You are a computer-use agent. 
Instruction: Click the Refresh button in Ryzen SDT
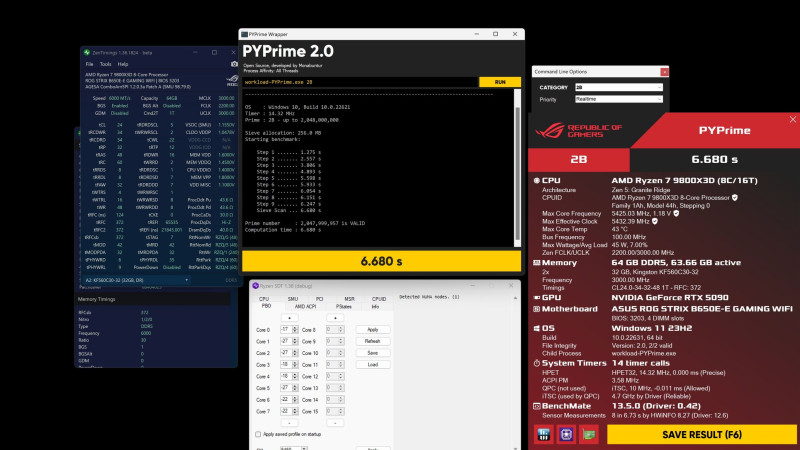point(372,341)
